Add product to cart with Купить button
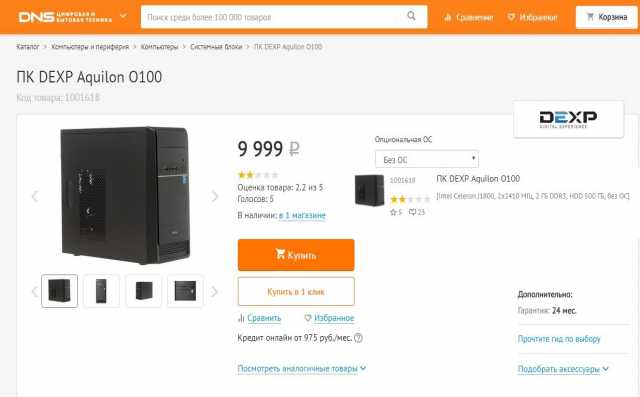640x397 pixels. click(x=296, y=255)
